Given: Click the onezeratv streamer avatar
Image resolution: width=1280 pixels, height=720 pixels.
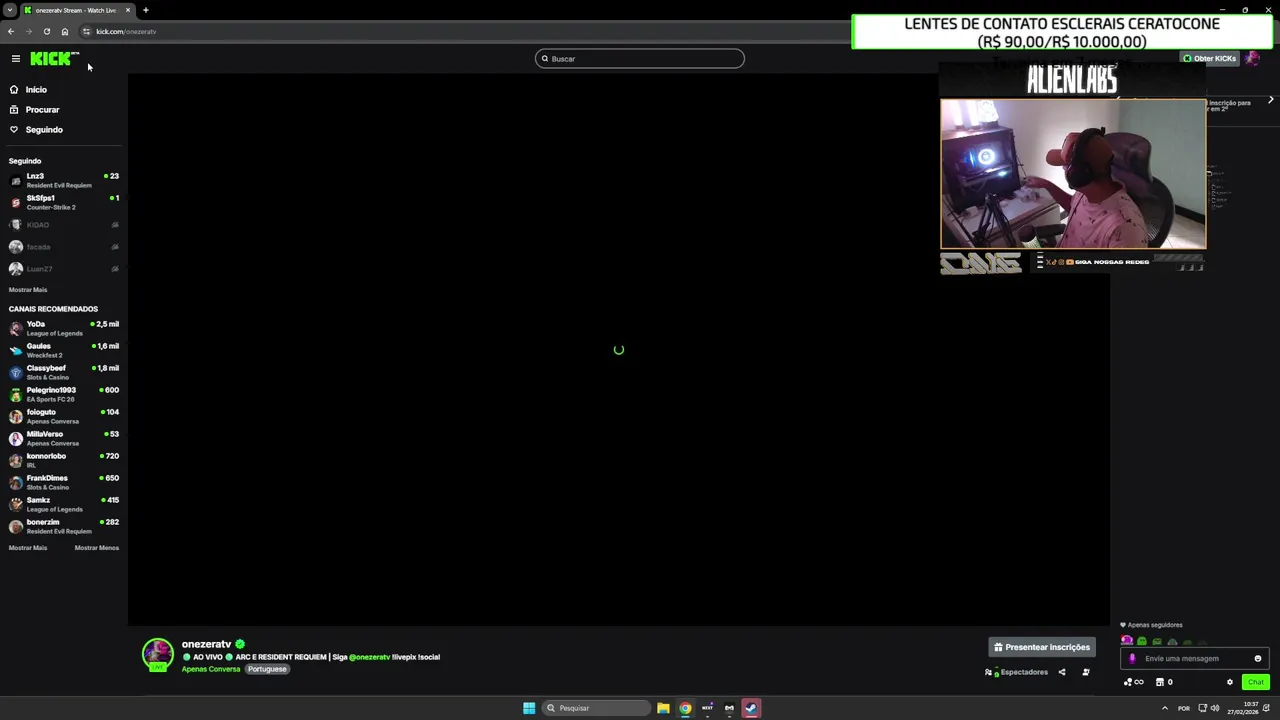Looking at the screenshot, I should (157, 654).
